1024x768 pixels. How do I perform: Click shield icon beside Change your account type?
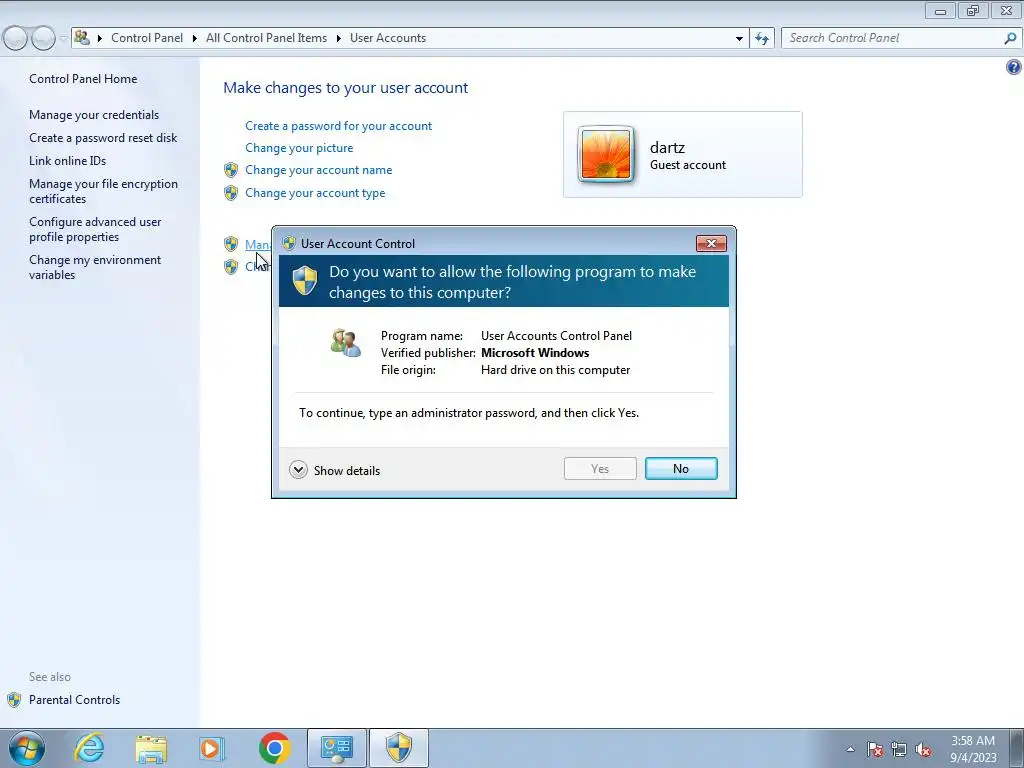tap(231, 193)
